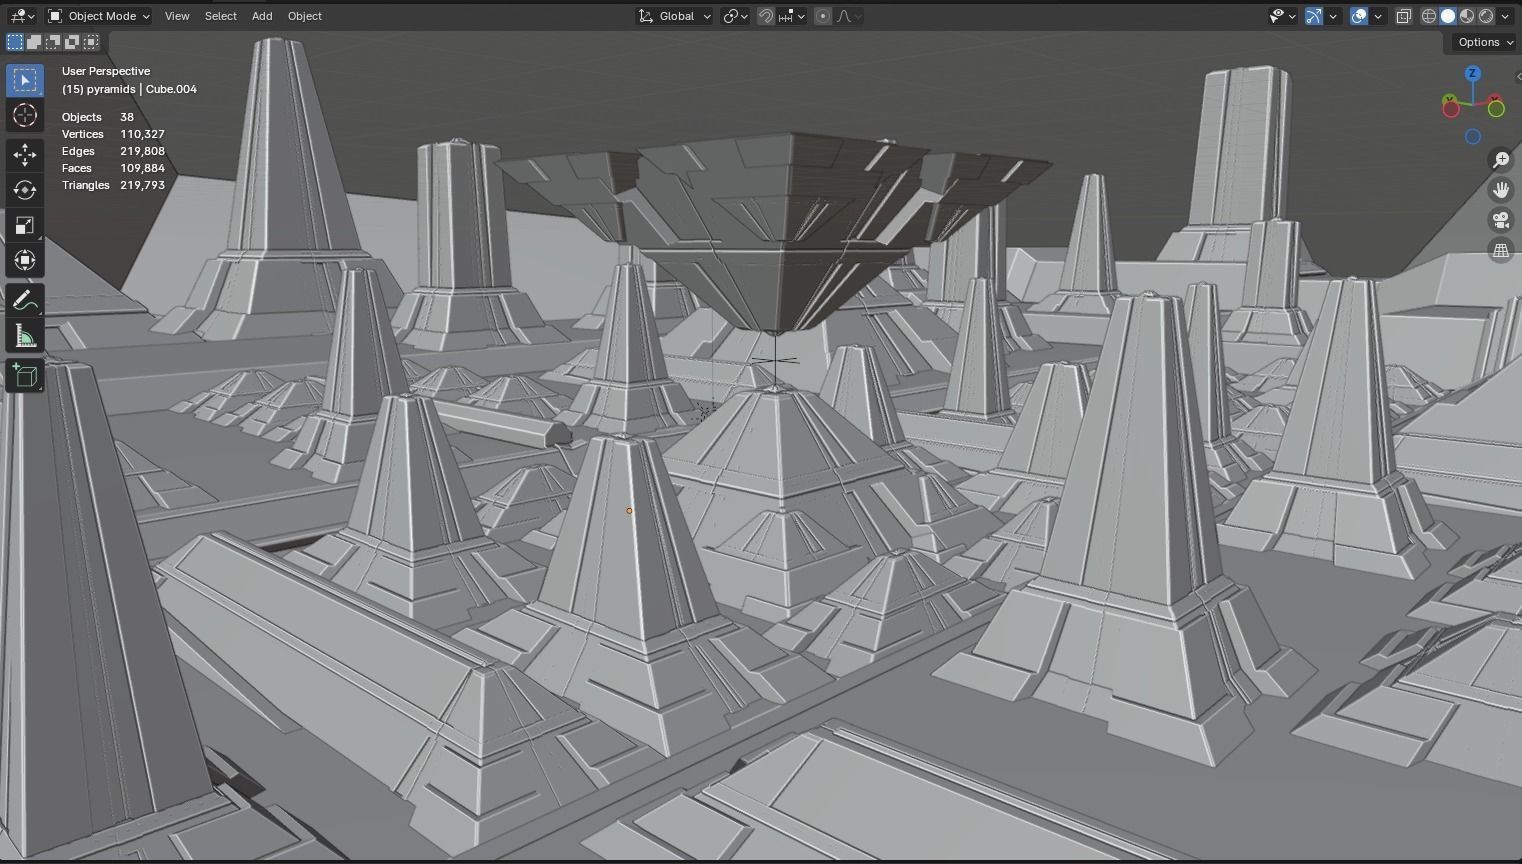This screenshot has height=864, width=1522.
Task: Click the 3D cursor crosshair in viewport
Action: pos(775,361)
